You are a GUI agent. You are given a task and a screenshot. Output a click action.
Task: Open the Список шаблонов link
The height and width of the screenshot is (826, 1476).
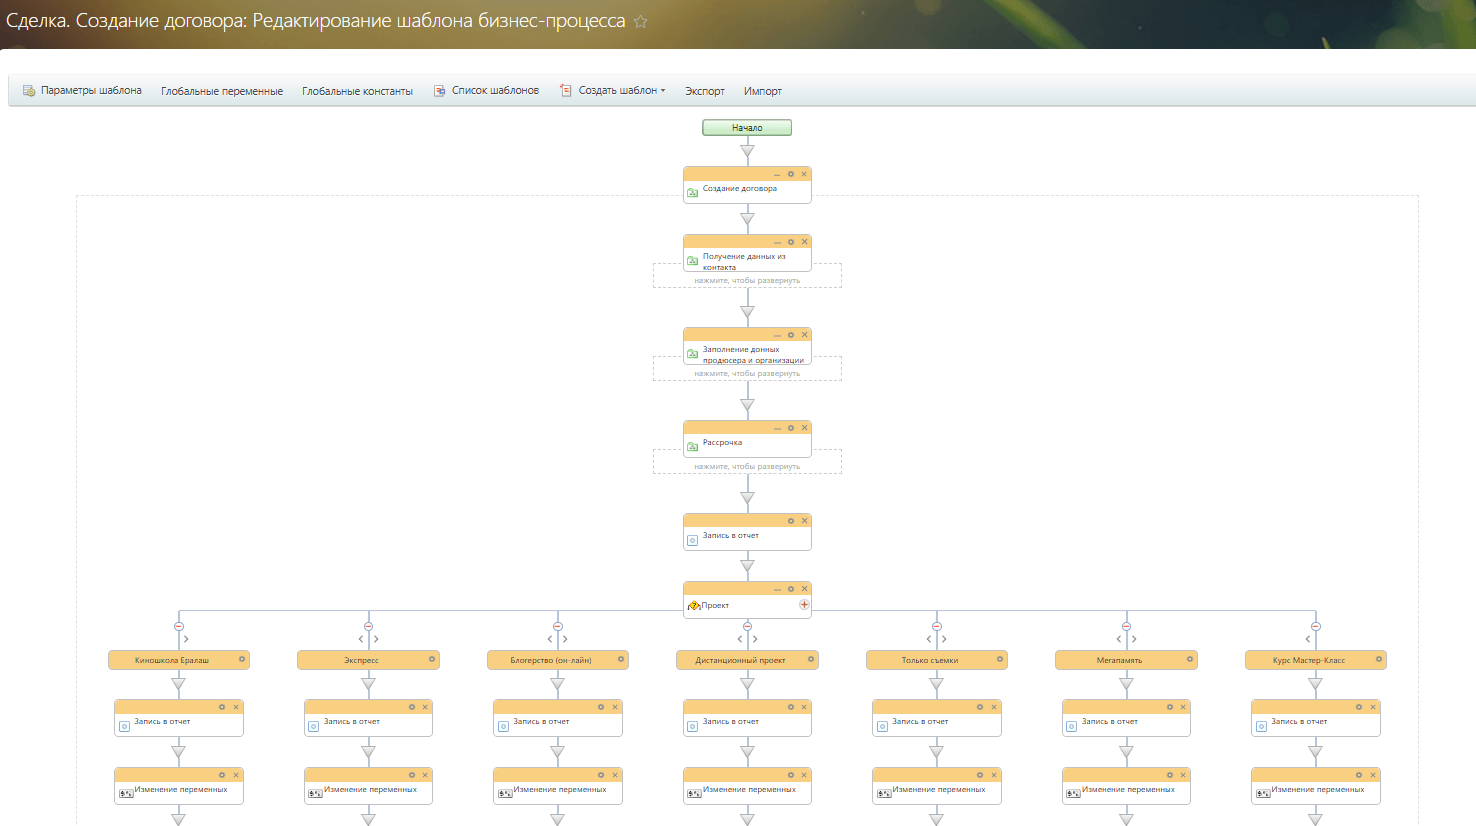pos(494,90)
